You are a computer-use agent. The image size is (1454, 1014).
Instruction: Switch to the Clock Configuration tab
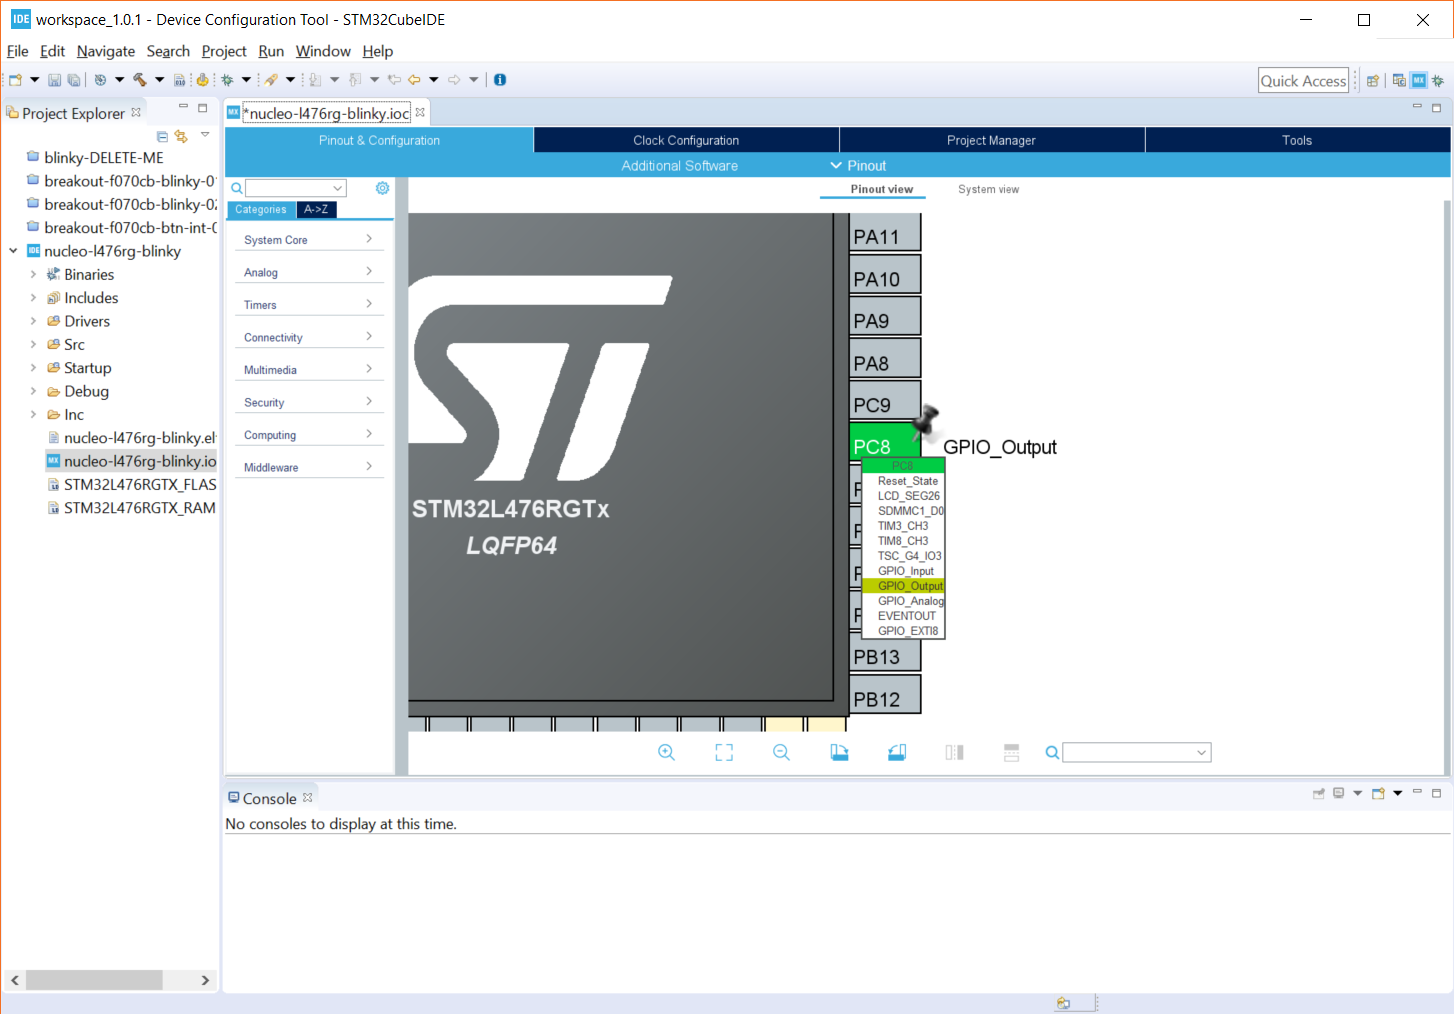[686, 140]
